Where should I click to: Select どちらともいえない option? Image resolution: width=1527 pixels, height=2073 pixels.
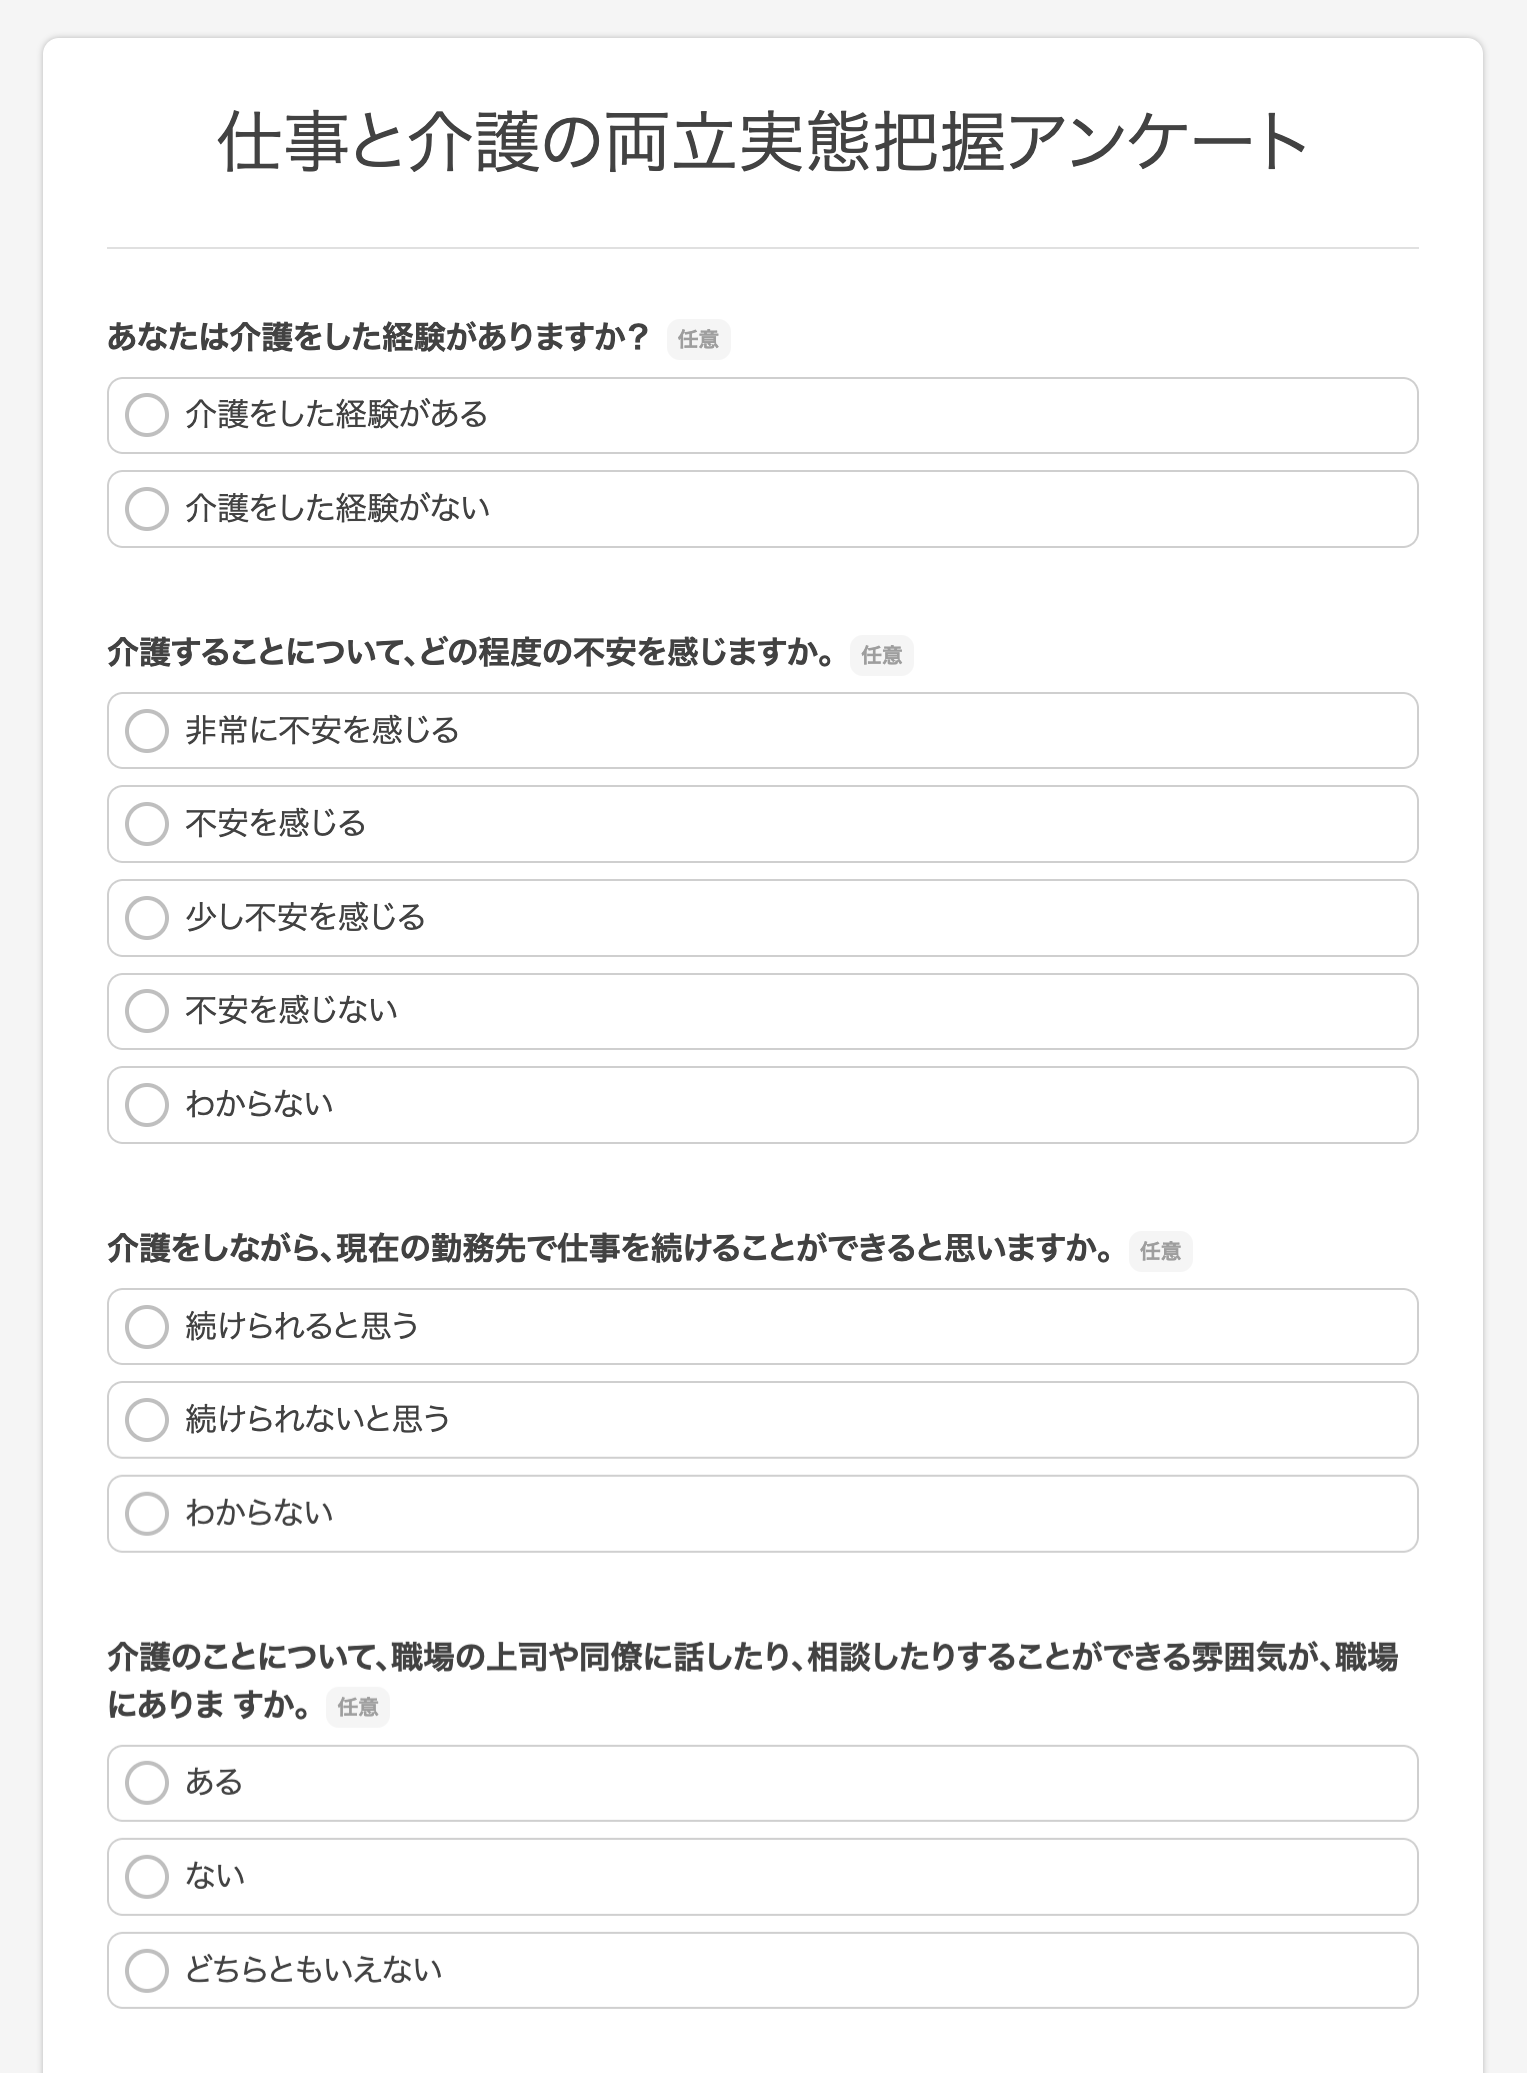(147, 1970)
